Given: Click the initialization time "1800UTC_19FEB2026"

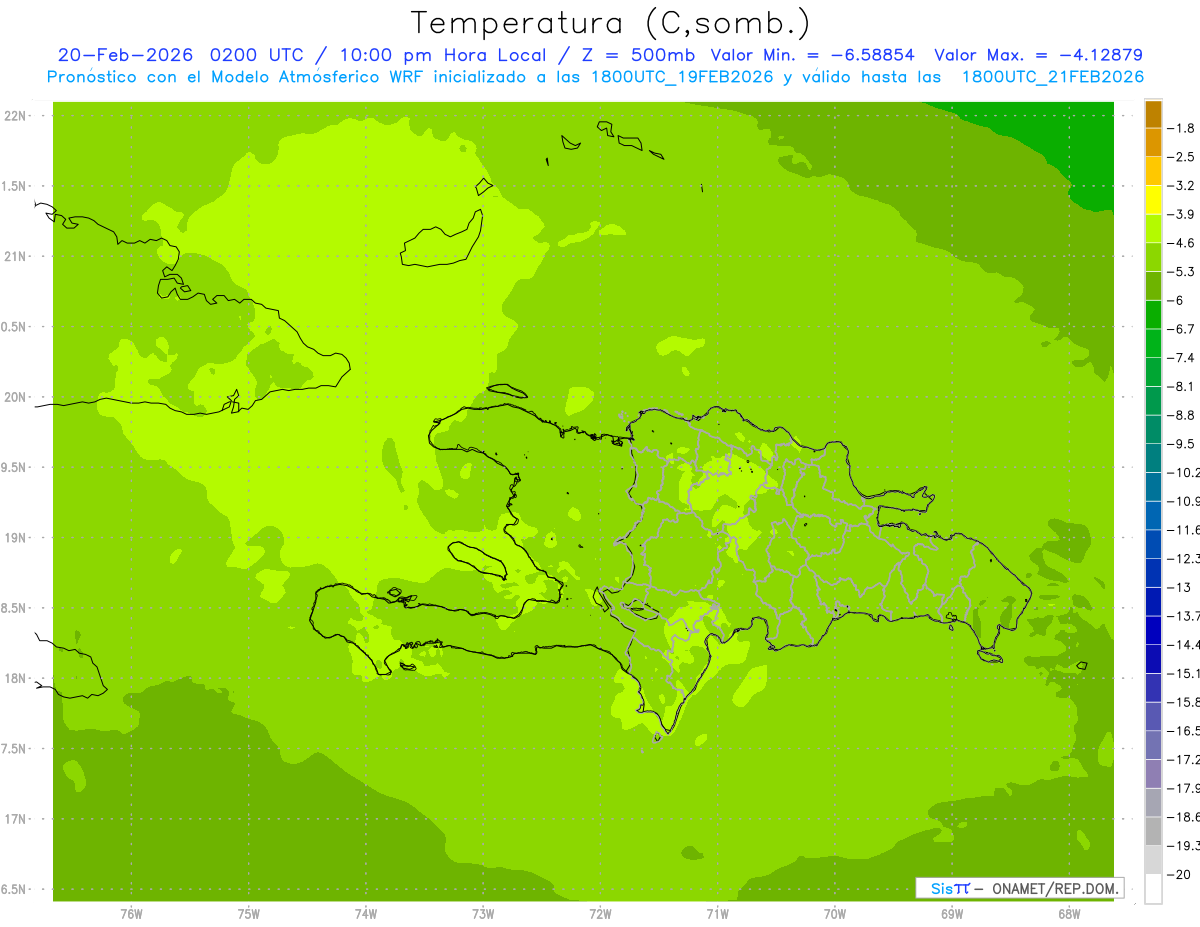Looking at the screenshot, I should click(x=681, y=77).
